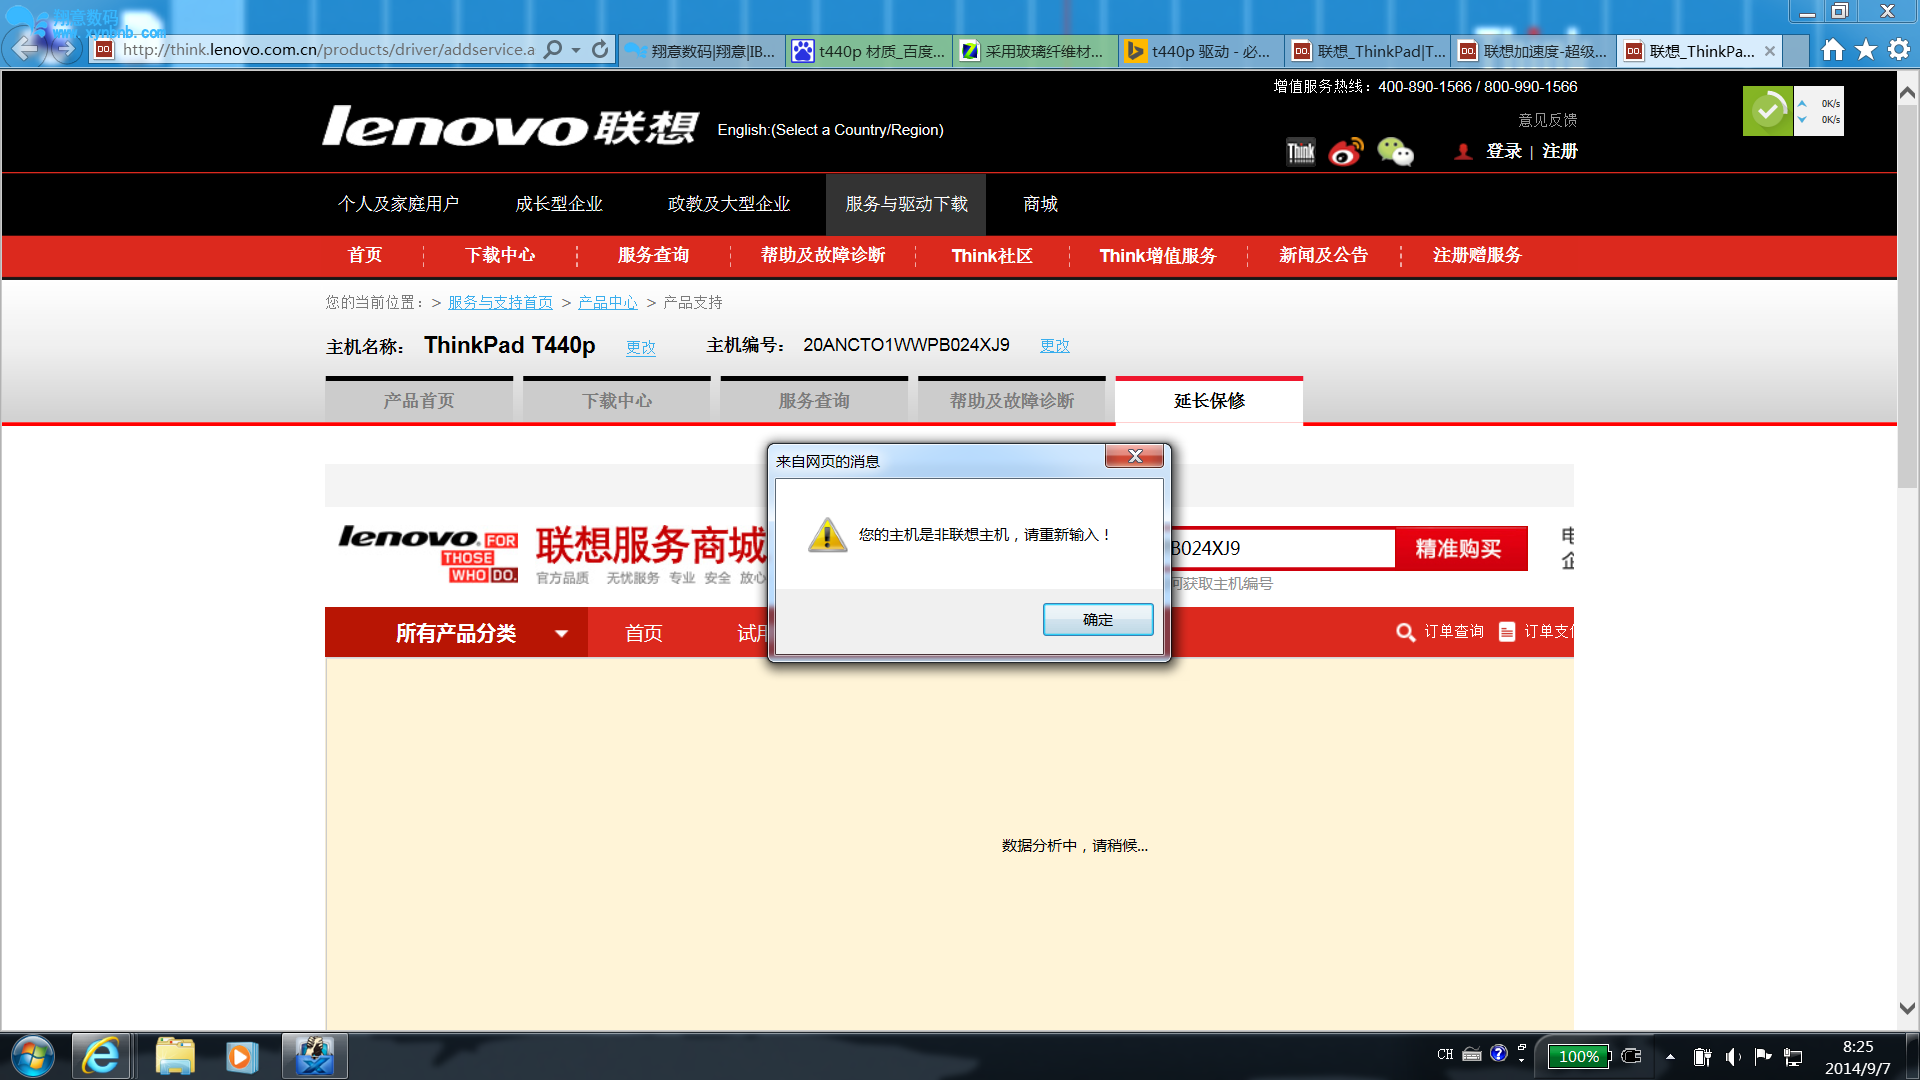Image resolution: width=1920 pixels, height=1080 pixels.
Task: Click 下载中心 in red navigation bar
Action: pyautogui.click(x=500, y=255)
